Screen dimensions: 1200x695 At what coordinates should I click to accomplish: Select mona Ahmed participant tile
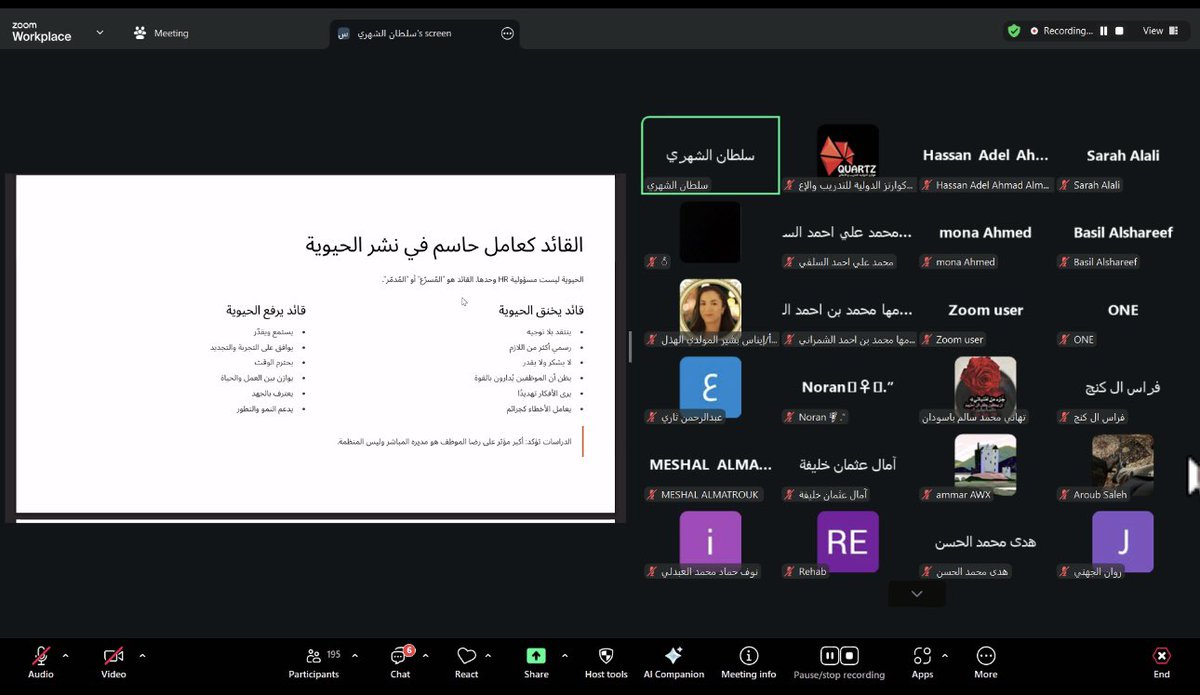point(986,232)
